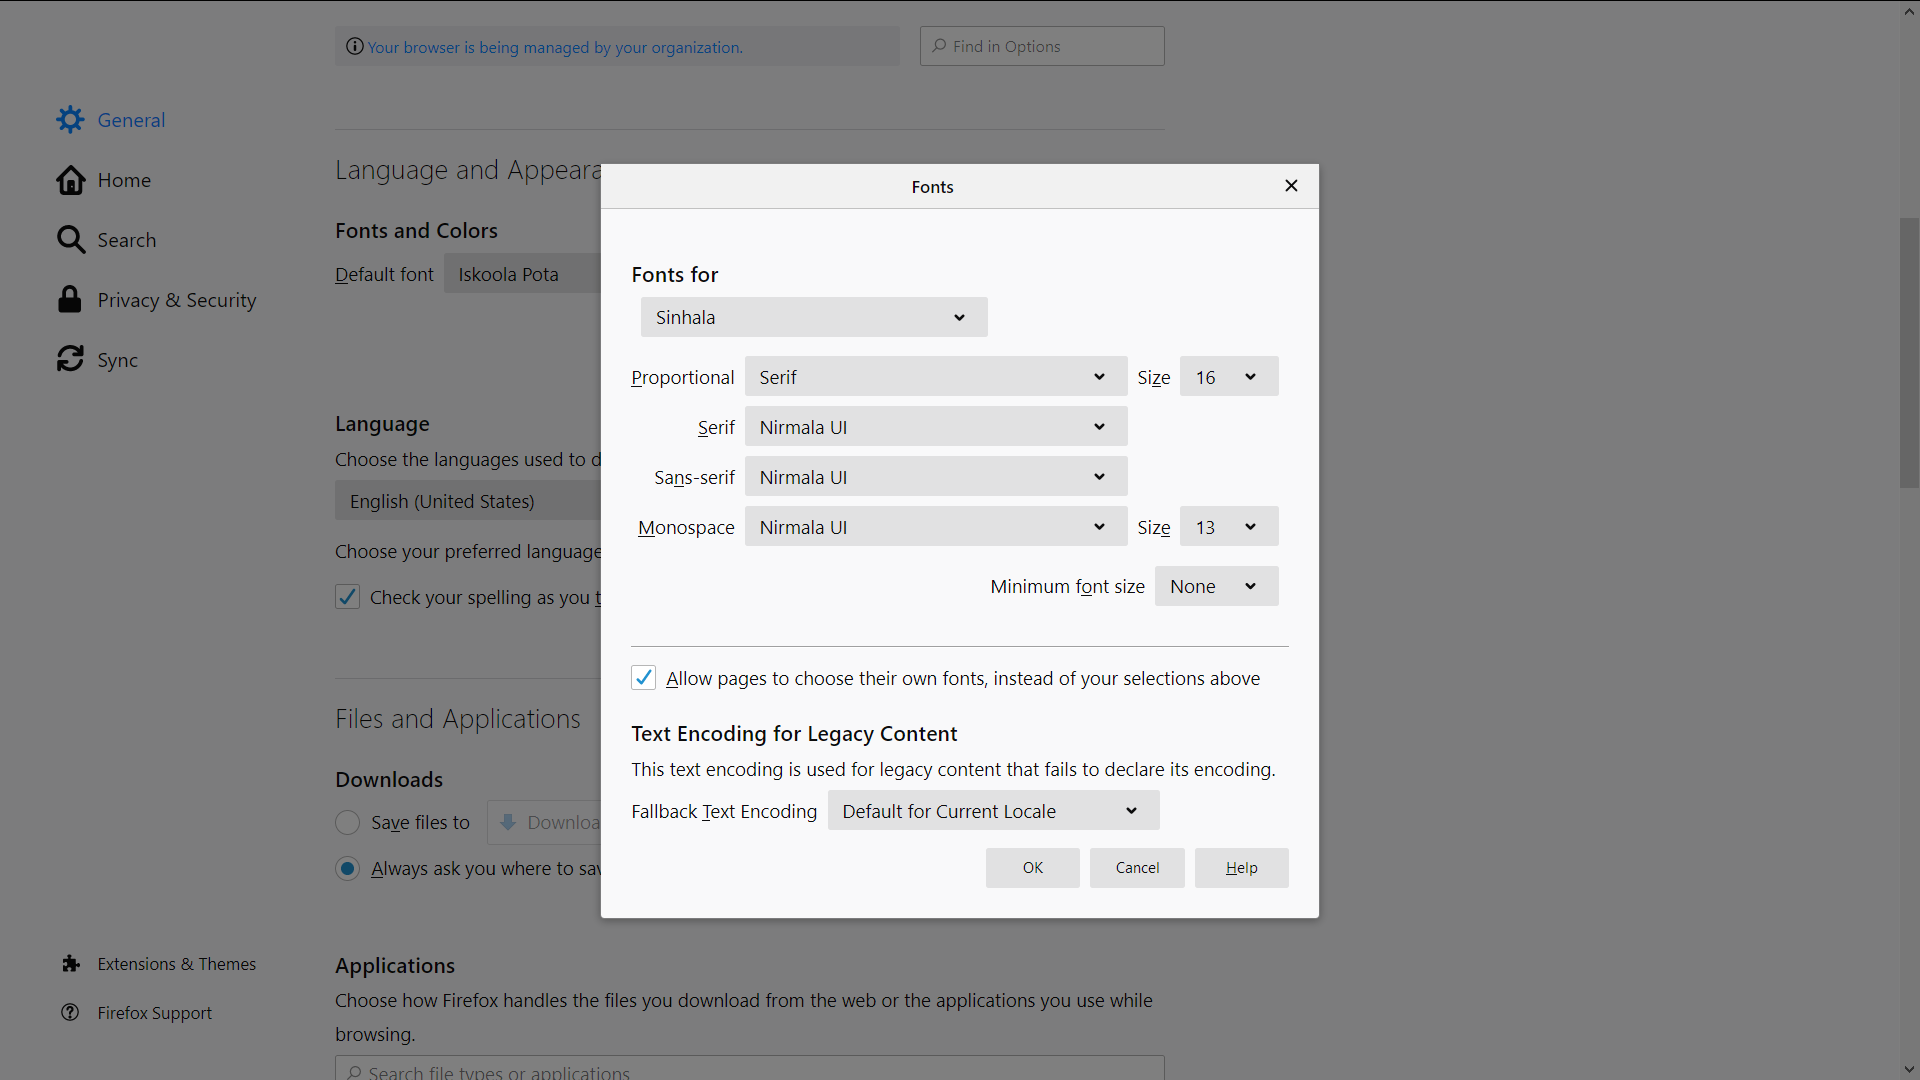The height and width of the screenshot is (1080, 1920).
Task: Select the Save files to radio button
Action: pyautogui.click(x=347, y=822)
